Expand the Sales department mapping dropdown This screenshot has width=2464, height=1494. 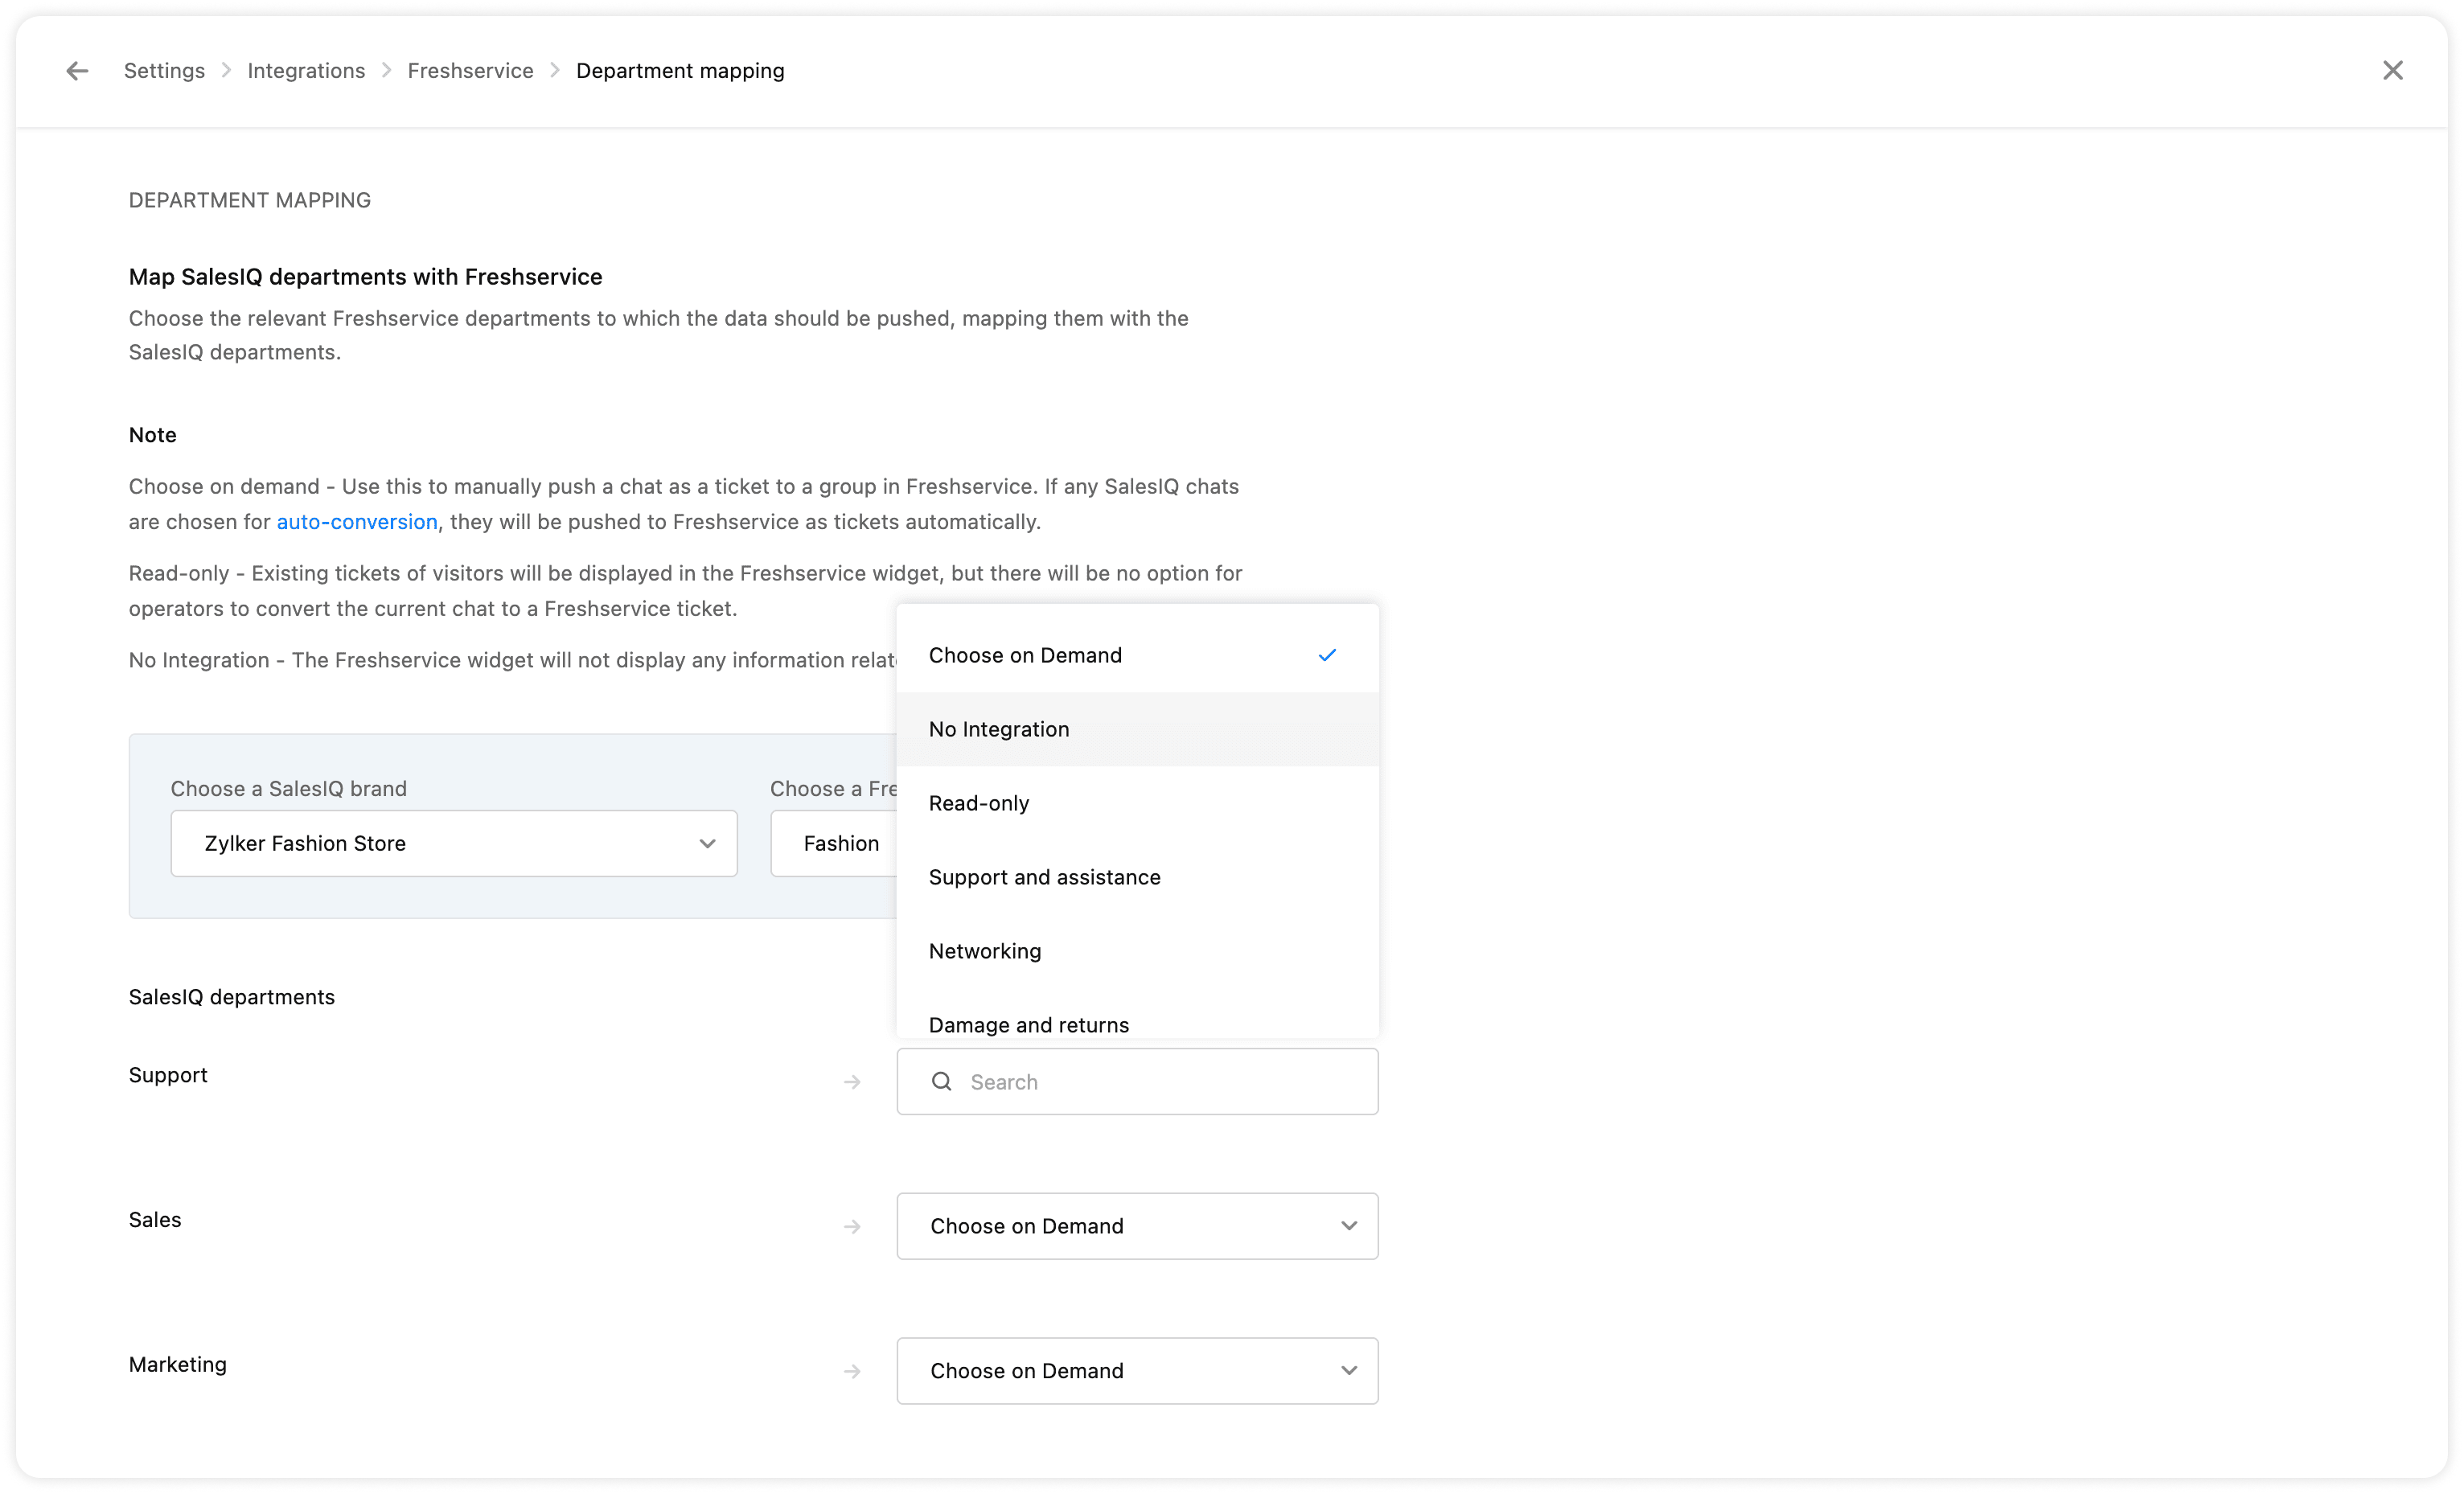(1137, 1226)
